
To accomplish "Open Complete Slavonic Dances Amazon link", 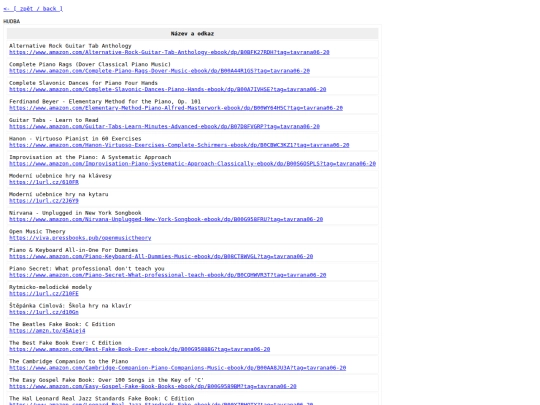I will (167, 89).
